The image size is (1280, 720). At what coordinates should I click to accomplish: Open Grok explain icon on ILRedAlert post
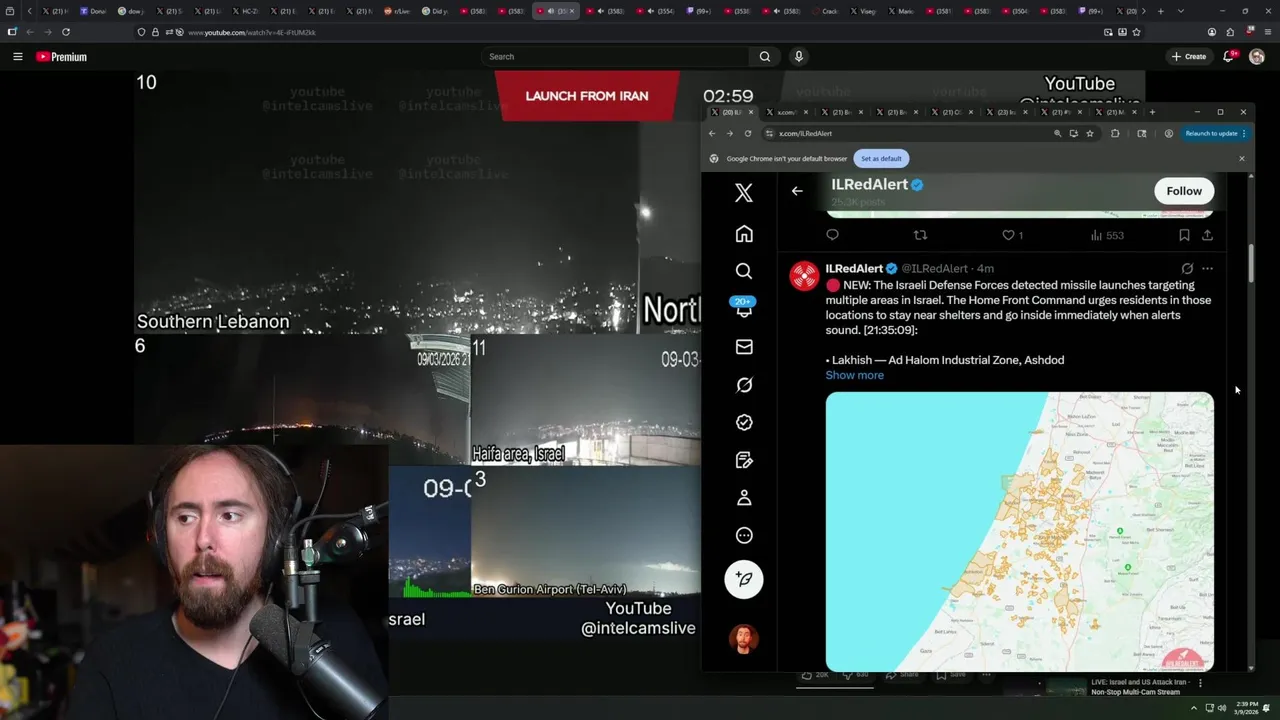point(1187,269)
